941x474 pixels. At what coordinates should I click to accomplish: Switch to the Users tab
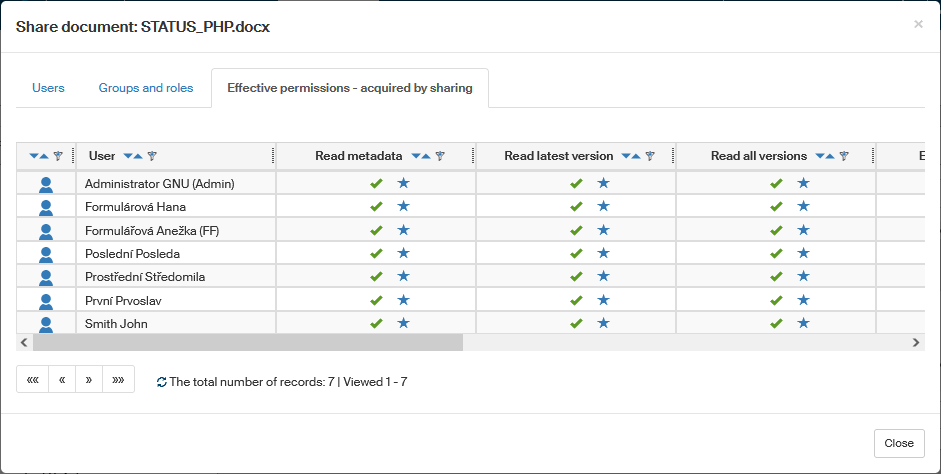[48, 88]
